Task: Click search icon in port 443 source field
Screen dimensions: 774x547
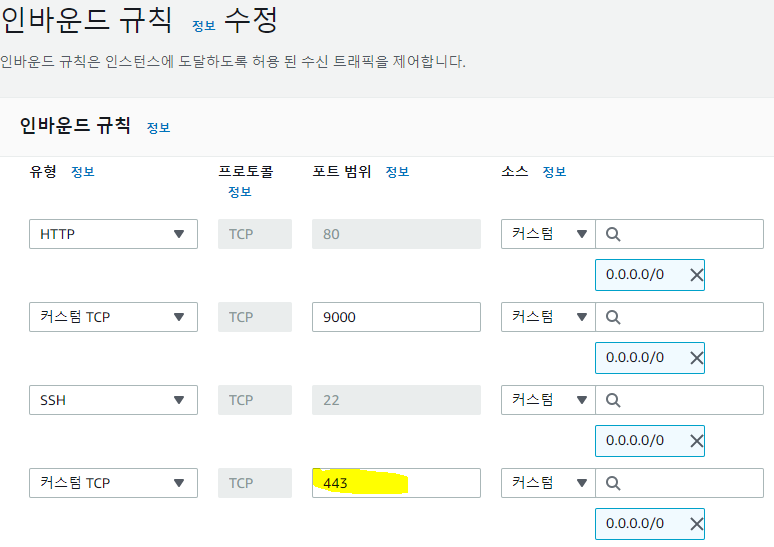Action: point(613,483)
